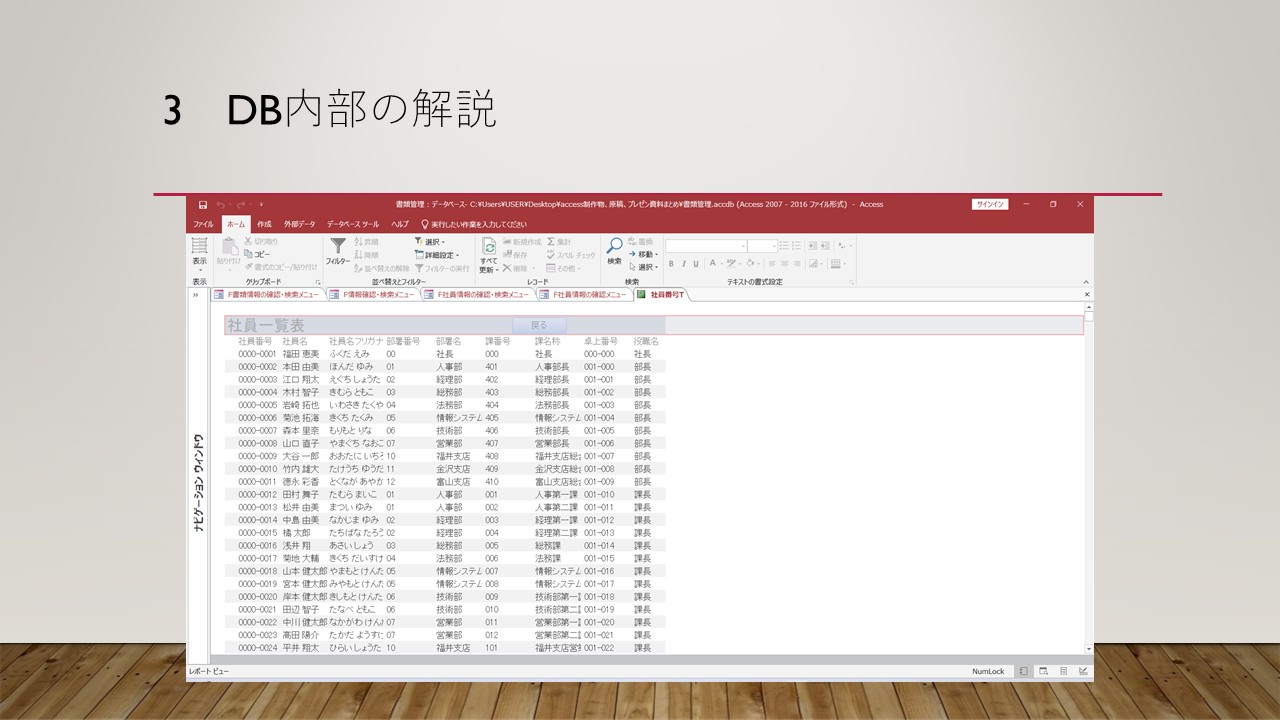1280x720 pixels.
Task: Click the Save icon in quick access toolbar
Action: point(203,204)
